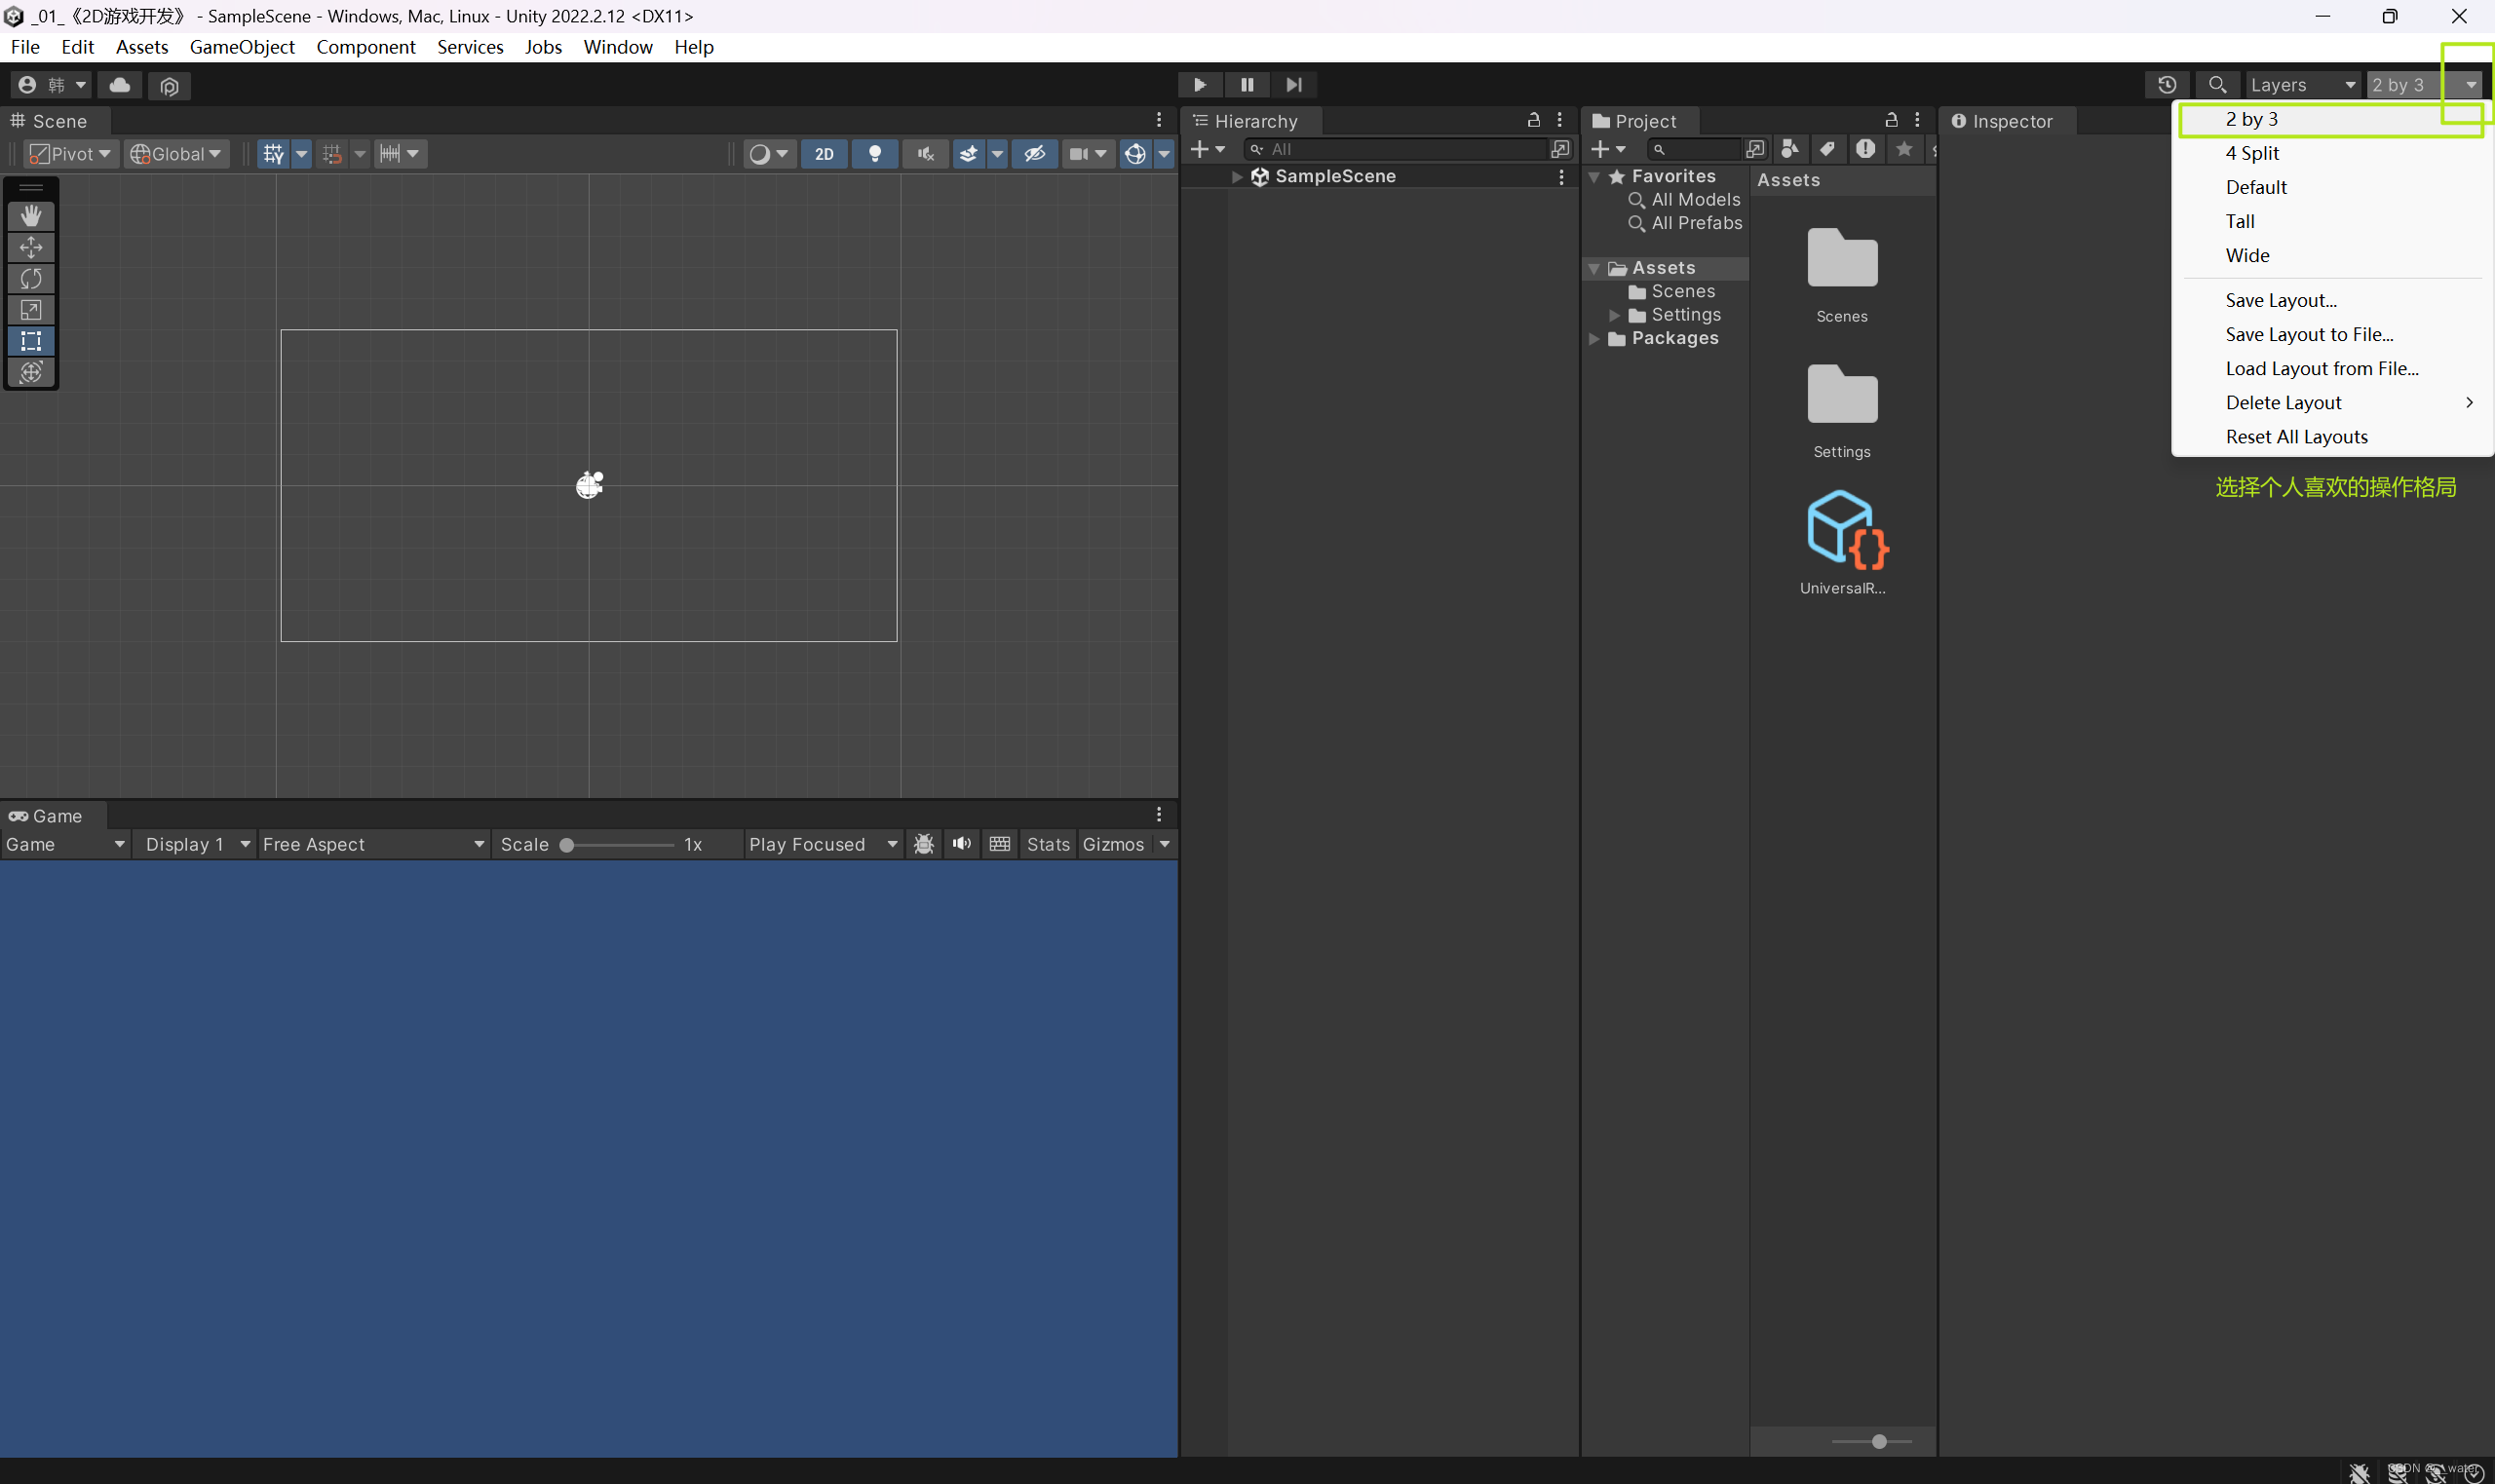The height and width of the screenshot is (1484, 2495).
Task: Open the search icon in the top toolbar
Action: pos(2217,85)
